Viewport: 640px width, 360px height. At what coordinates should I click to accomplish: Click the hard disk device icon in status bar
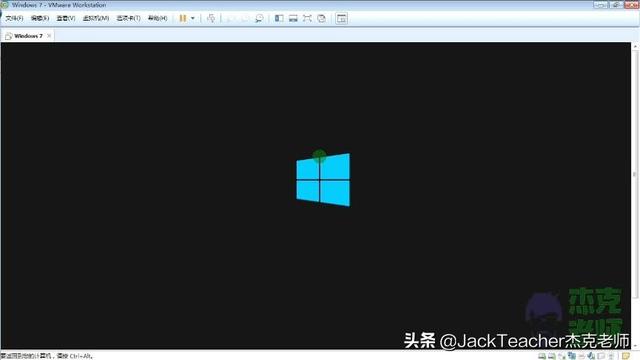[542, 356]
